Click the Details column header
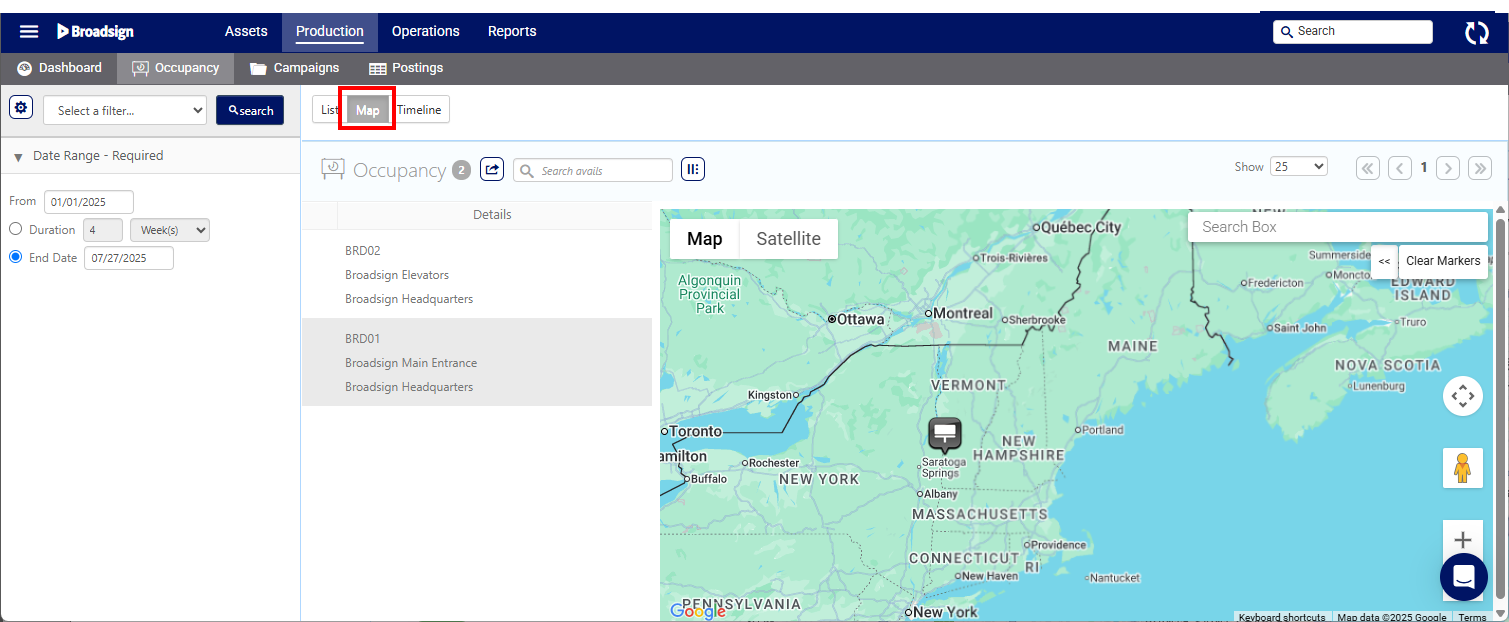1509x622 pixels. (x=493, y=215)
